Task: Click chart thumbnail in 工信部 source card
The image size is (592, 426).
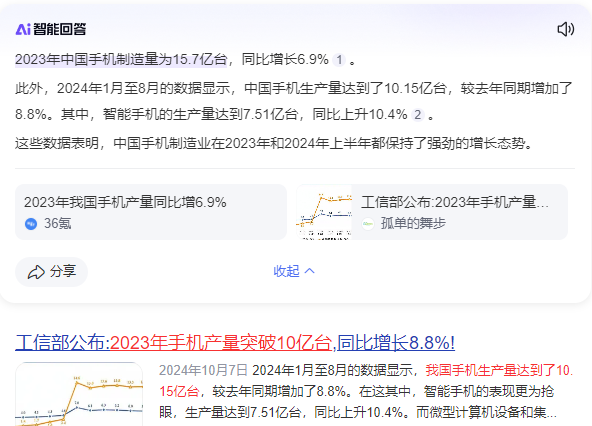Action: click(x=324, y=212)
